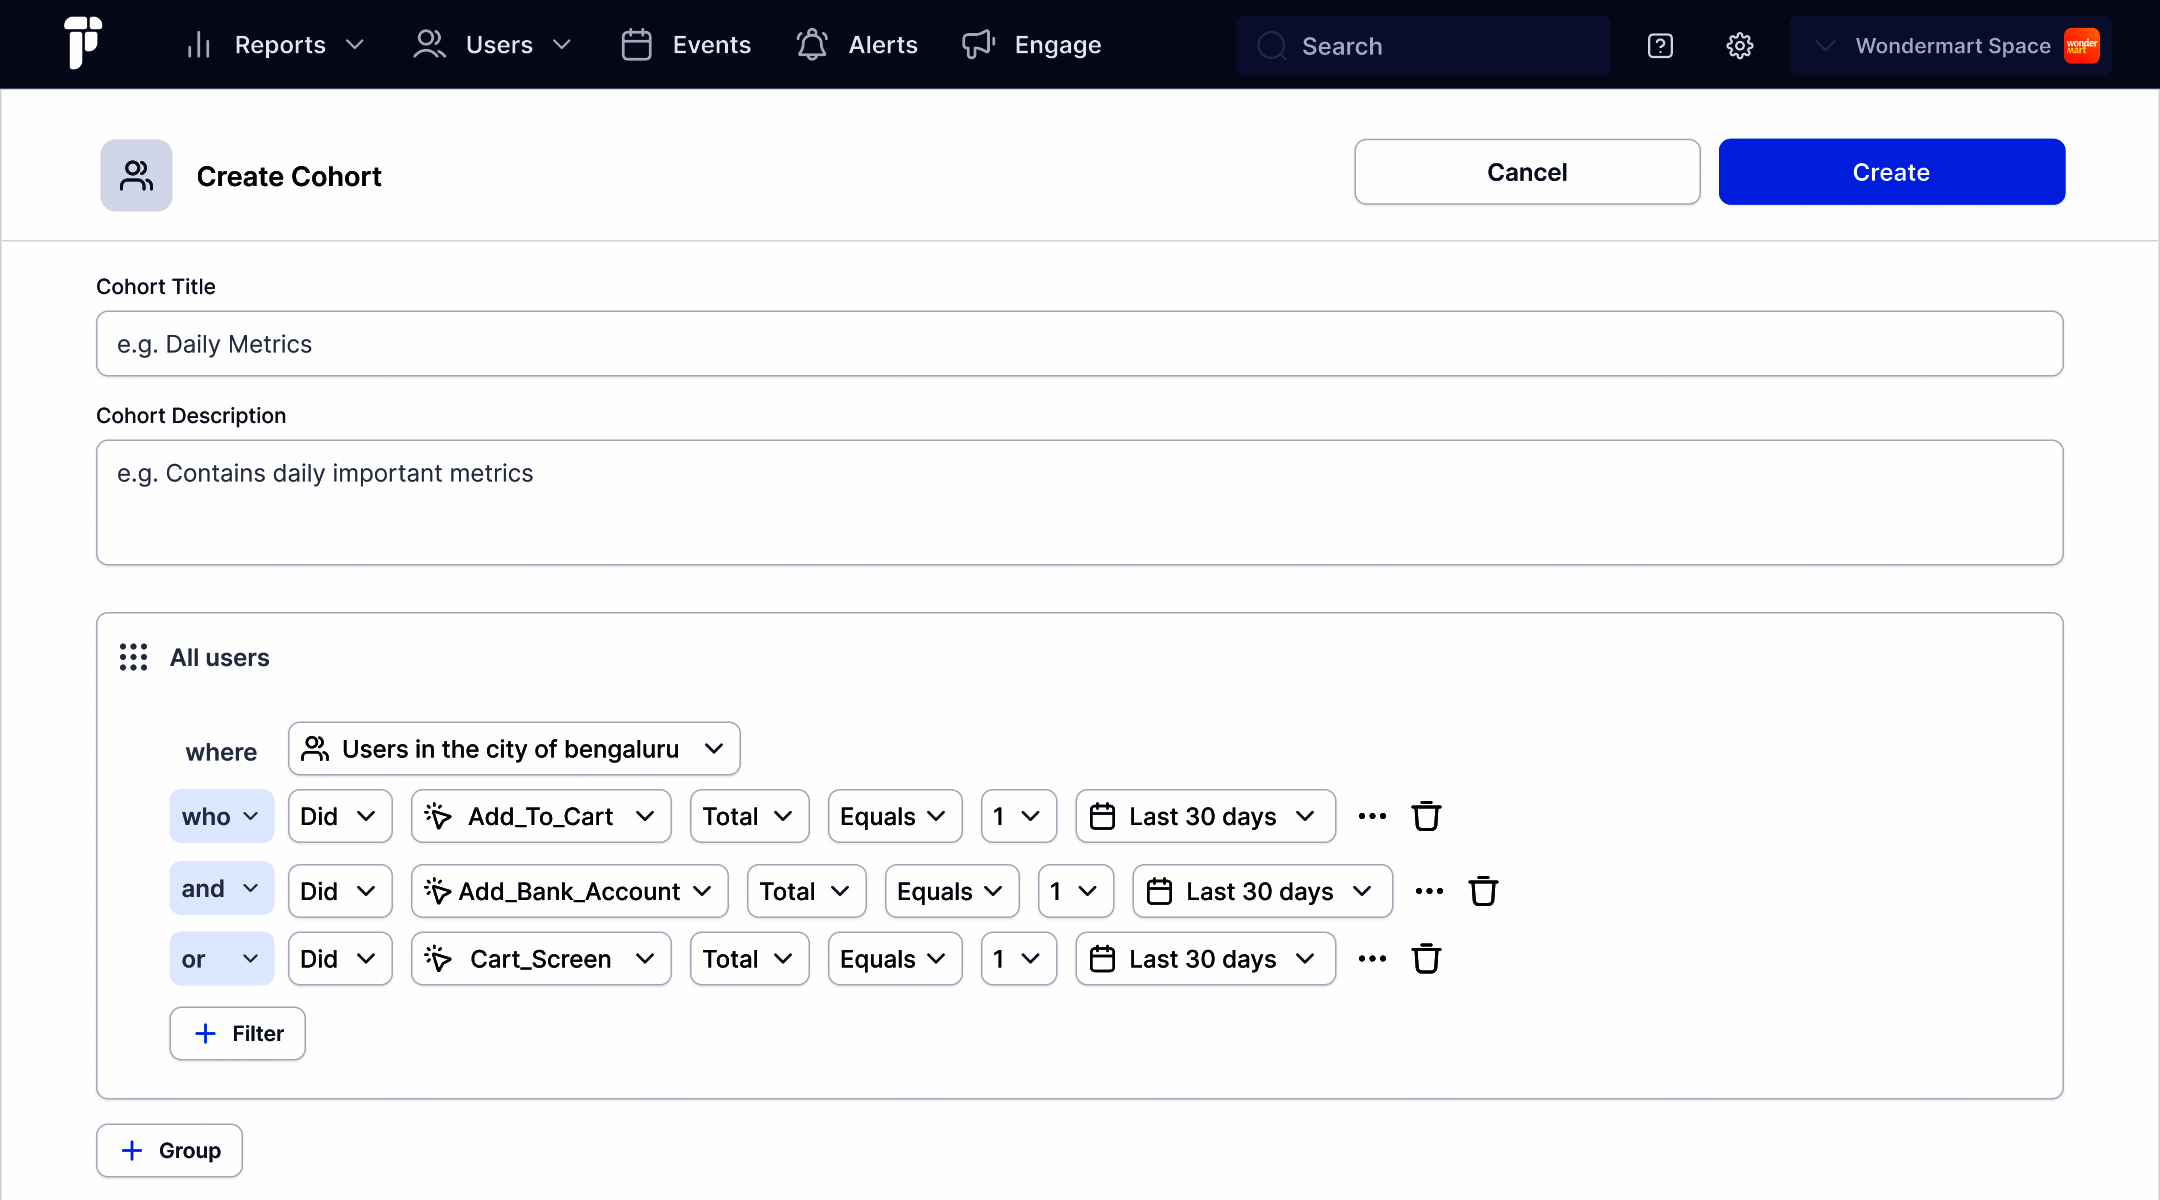Expand the 'or' condition operator dropdown

pyautogui.click(x=221, y=959)
